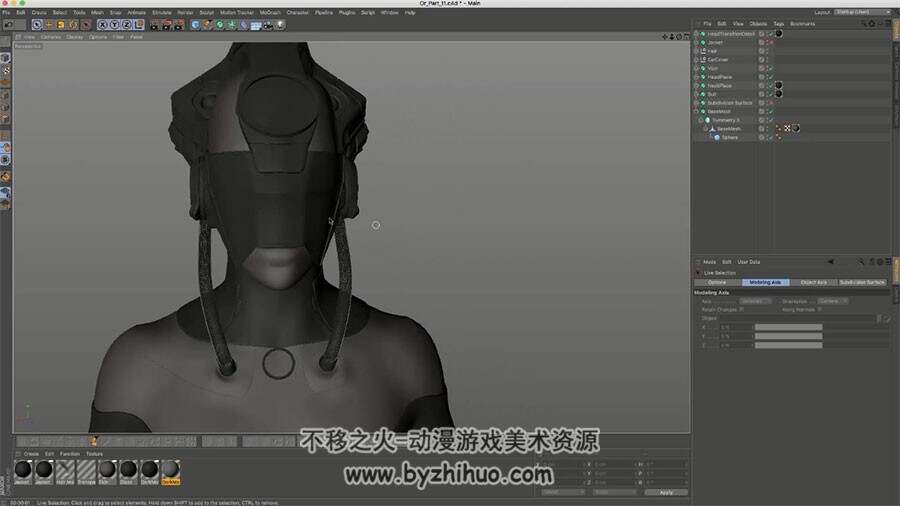Click the Cube primitive icon
The height and width of the screenshot is (506, 900).
195,25
